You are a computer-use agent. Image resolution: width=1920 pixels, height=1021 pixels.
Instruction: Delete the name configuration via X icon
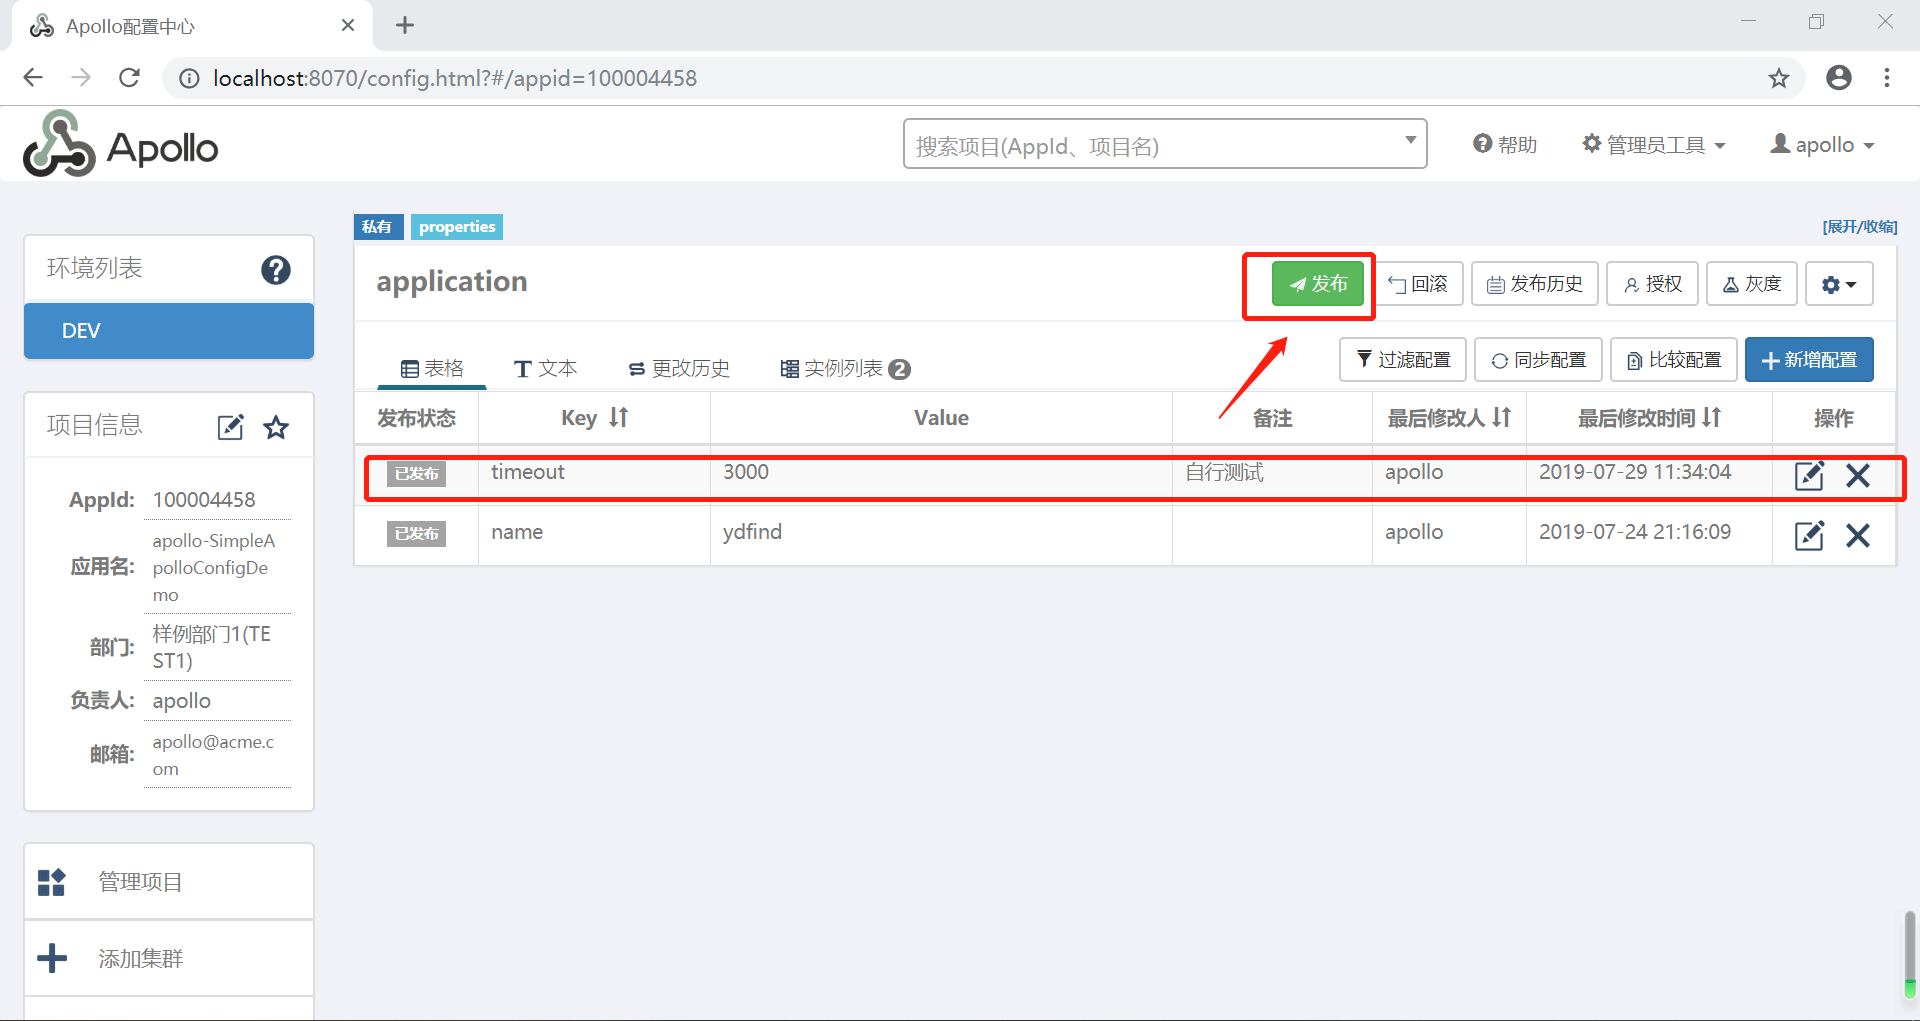pyautogui.click(x=1858, y=535)
